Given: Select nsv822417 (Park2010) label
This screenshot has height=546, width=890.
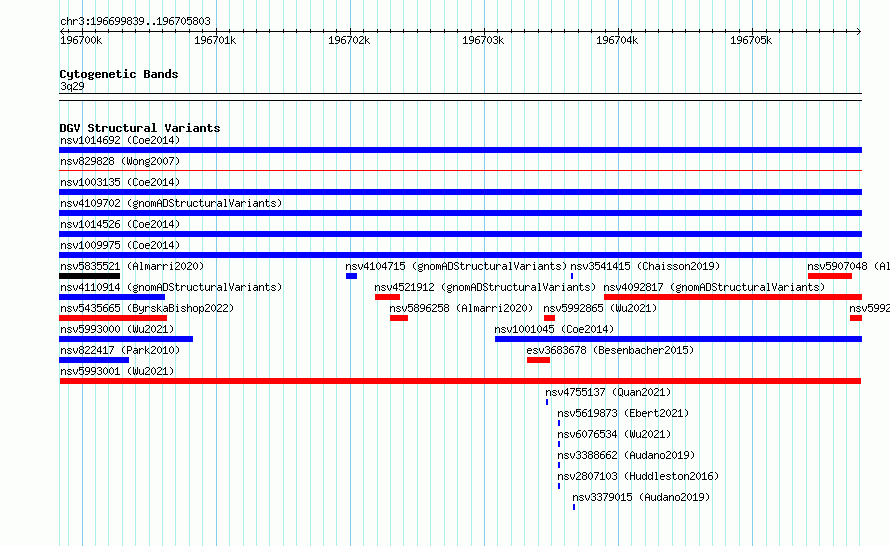Looking at the screenshot, I should (x=120, y=350).
